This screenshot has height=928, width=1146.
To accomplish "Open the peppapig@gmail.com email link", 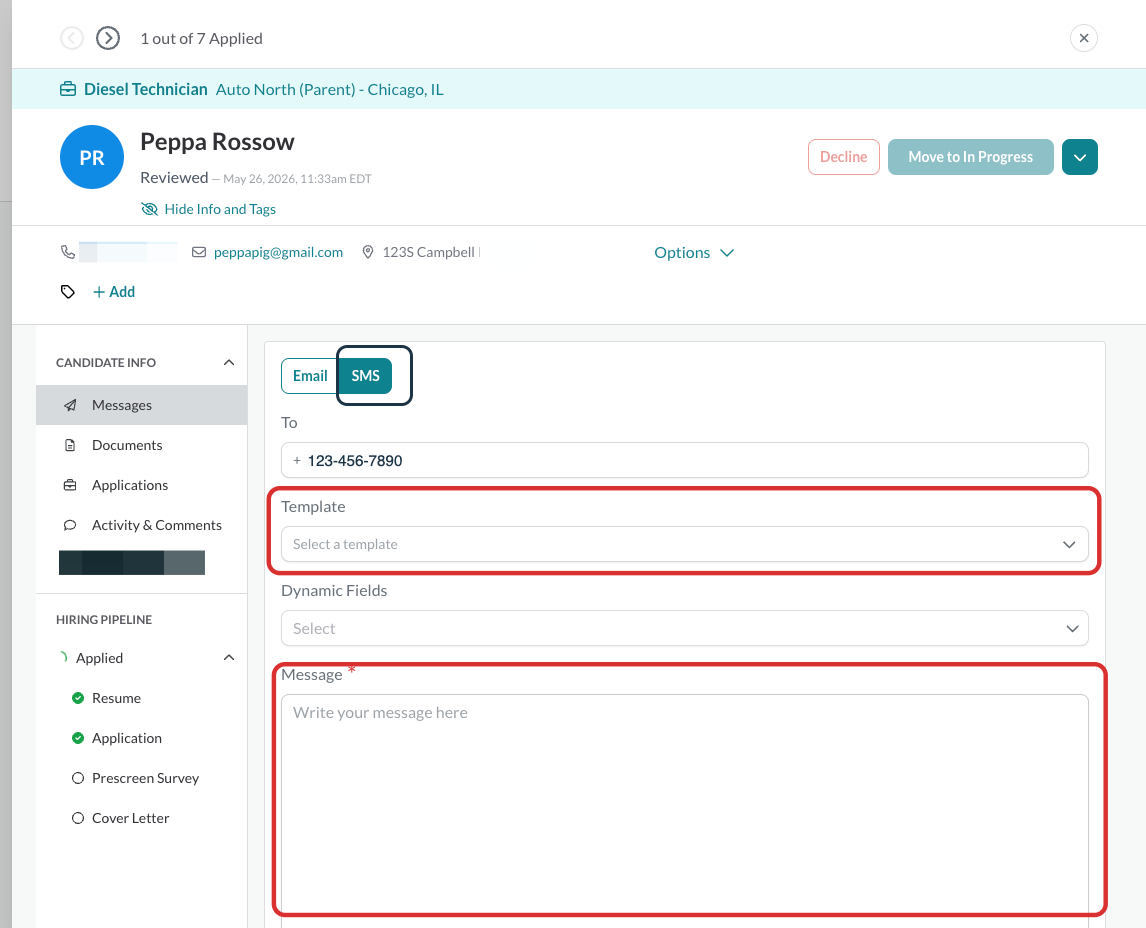I will coord(278,252).
